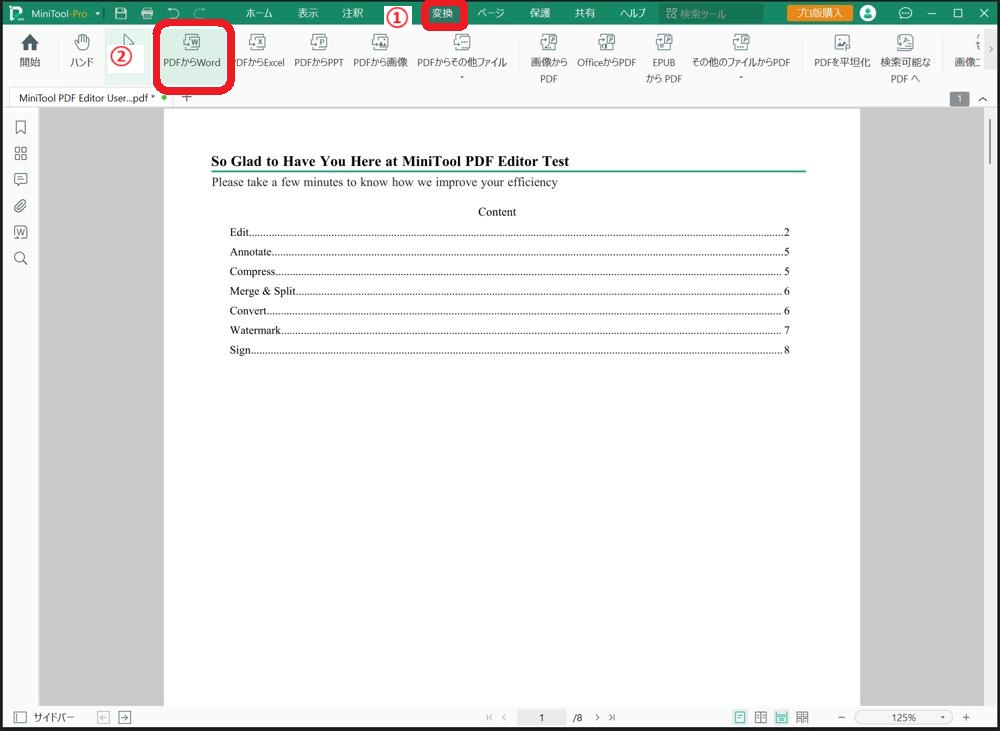Click the next view right-arrow box icon

pos(125,717)
